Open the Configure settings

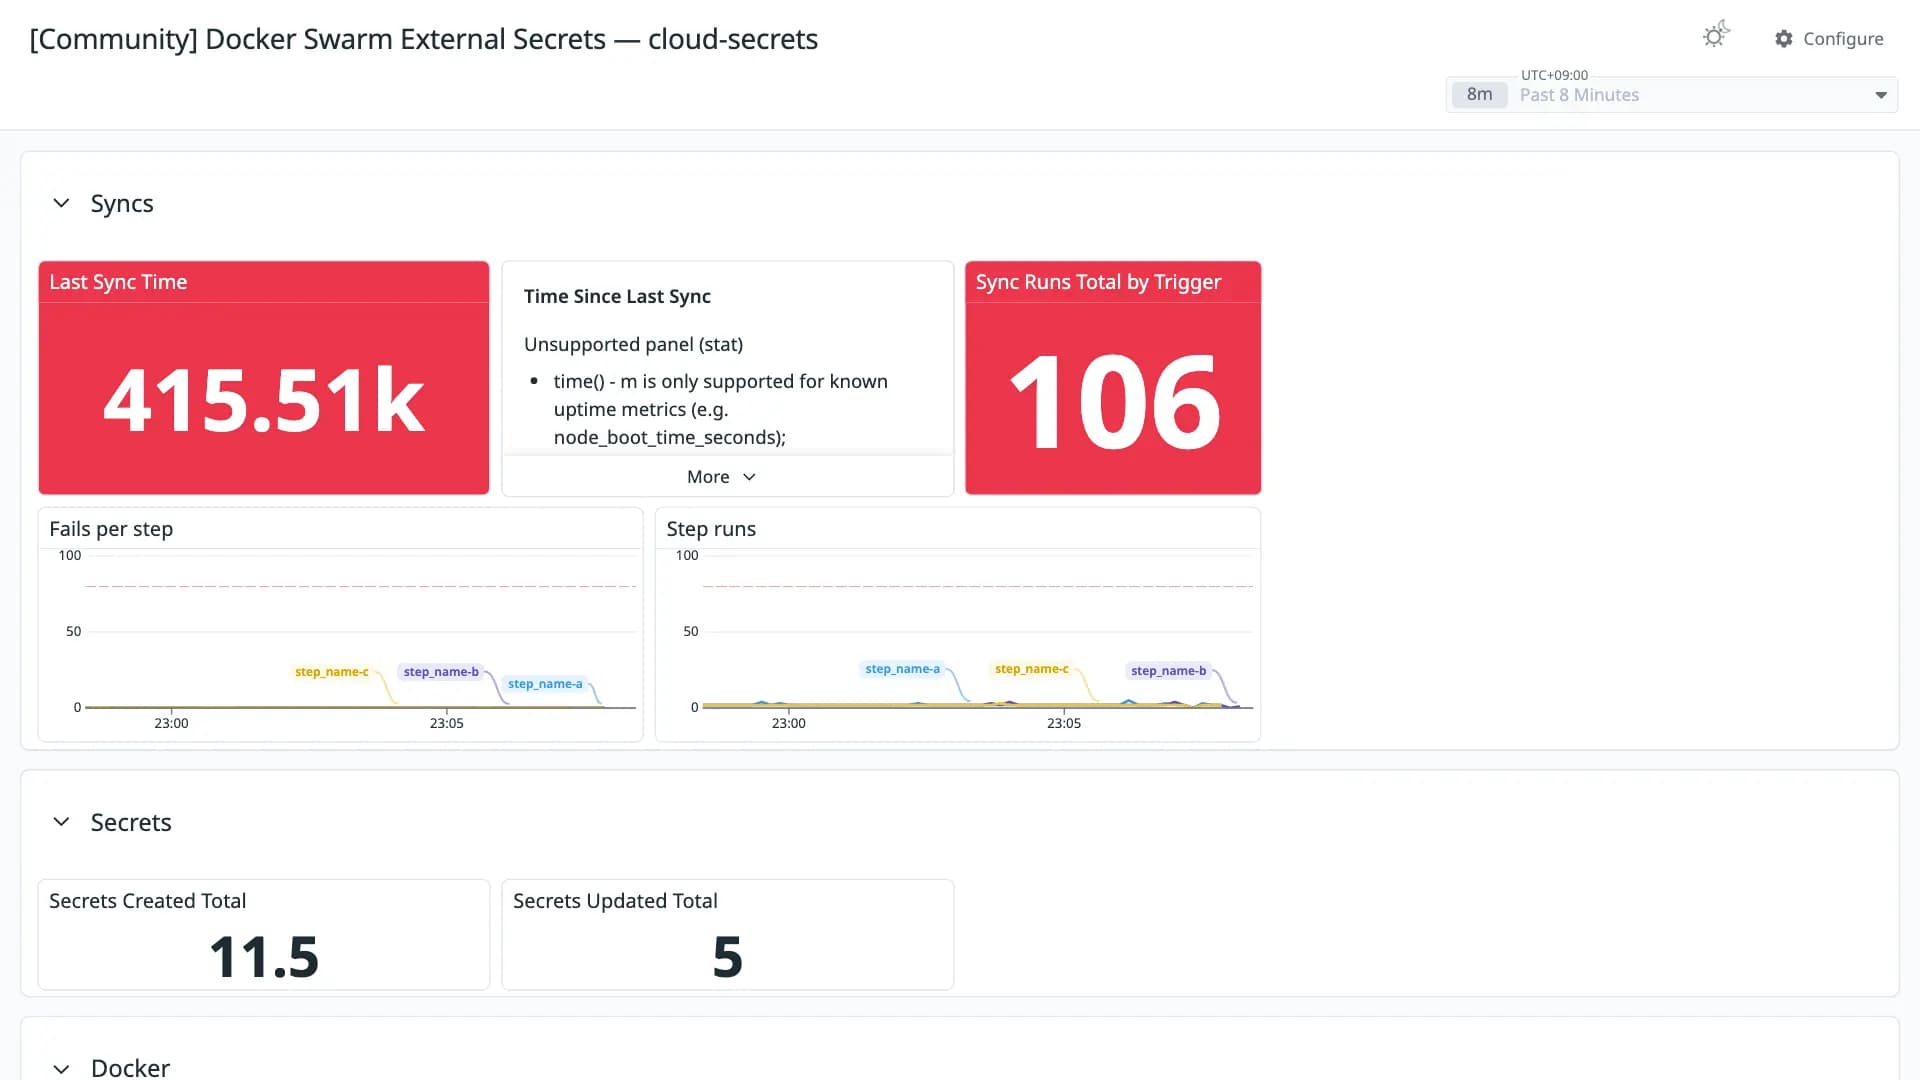pos(1829,38)
